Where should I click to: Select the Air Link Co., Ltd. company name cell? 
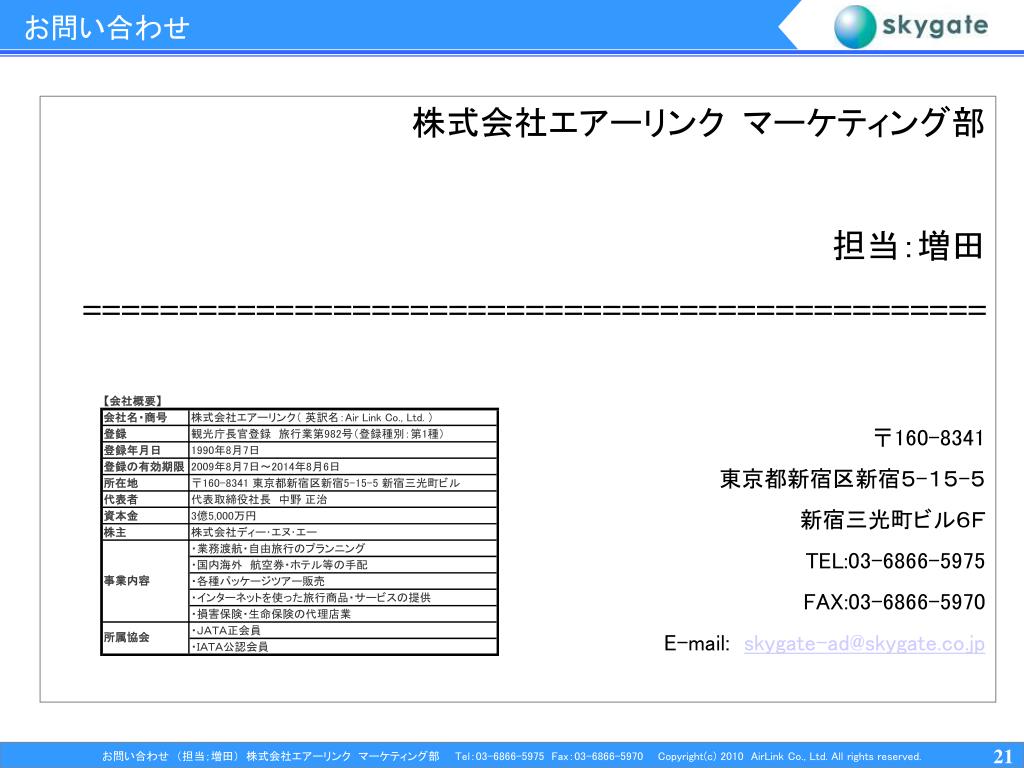344,417
